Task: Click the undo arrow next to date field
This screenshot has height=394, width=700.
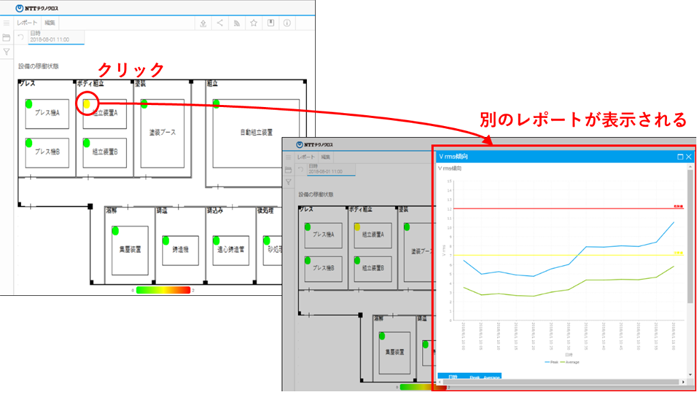Action: click(x=21, y=37)
